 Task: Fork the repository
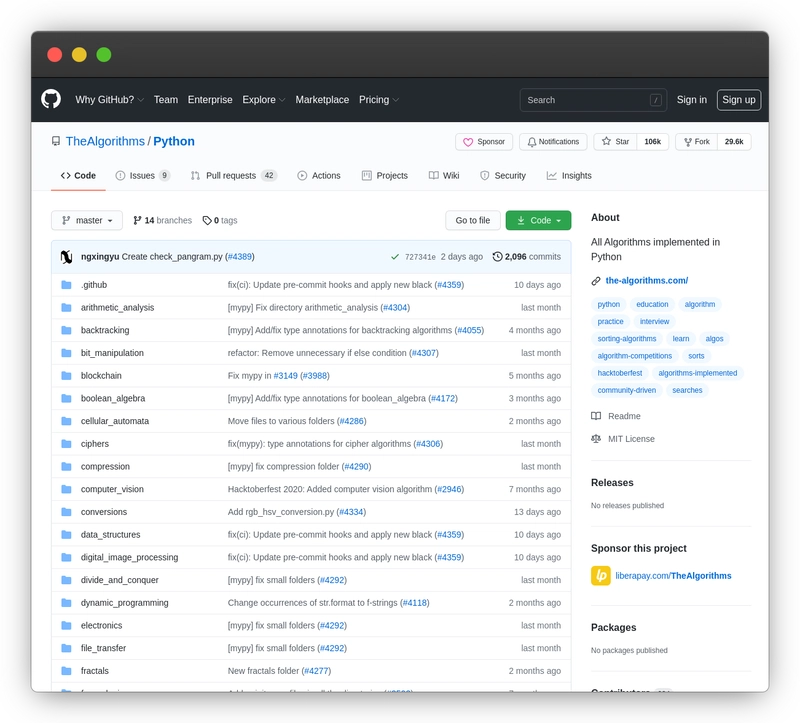(x=696, y=142)
